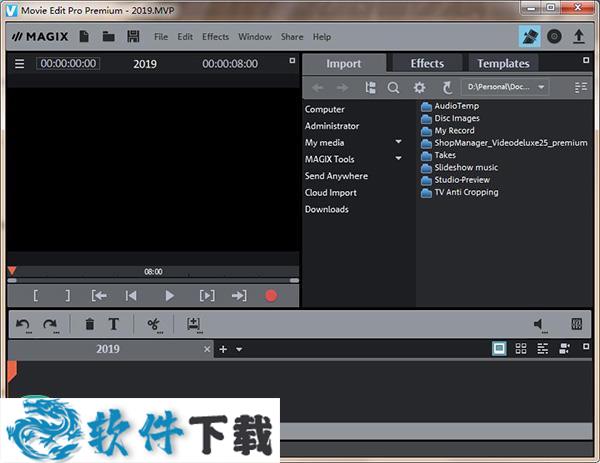Jump to the range start
Image resolution: width=600 pixels, height=463 pixels.
[99, 296]
